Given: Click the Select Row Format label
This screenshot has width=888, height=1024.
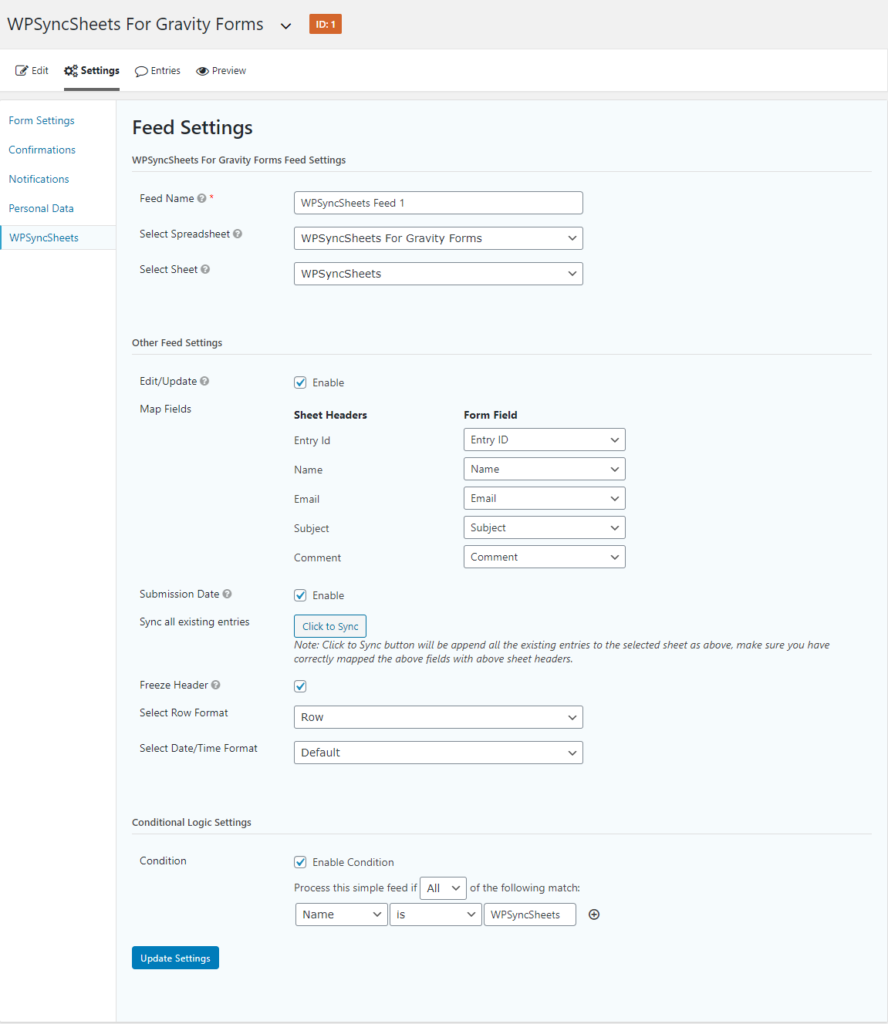Looking at the screenshot, I should (183, 712).
